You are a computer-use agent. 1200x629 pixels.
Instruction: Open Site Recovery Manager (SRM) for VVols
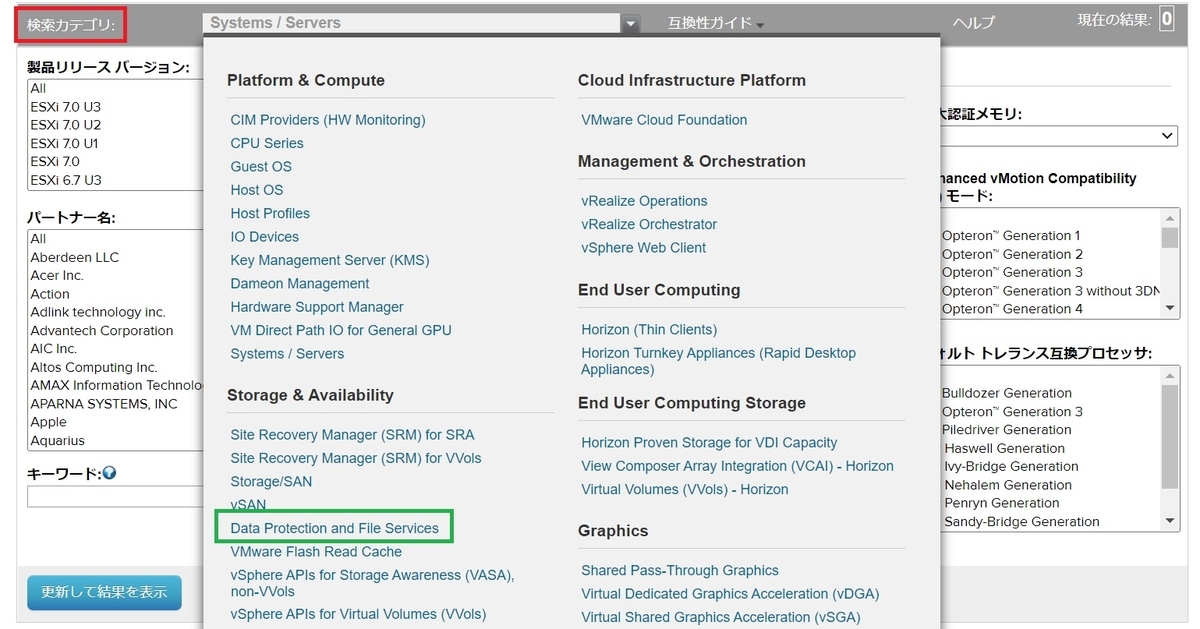click(x=356, y=458)
